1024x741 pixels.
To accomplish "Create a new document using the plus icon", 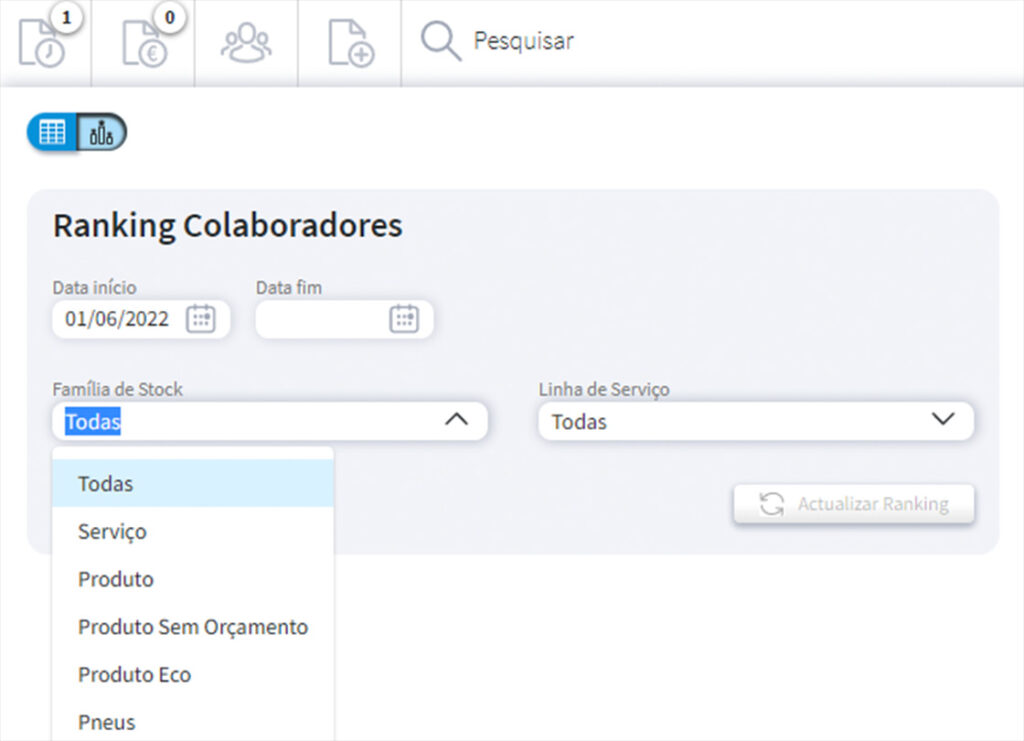I will coord(349,42).
